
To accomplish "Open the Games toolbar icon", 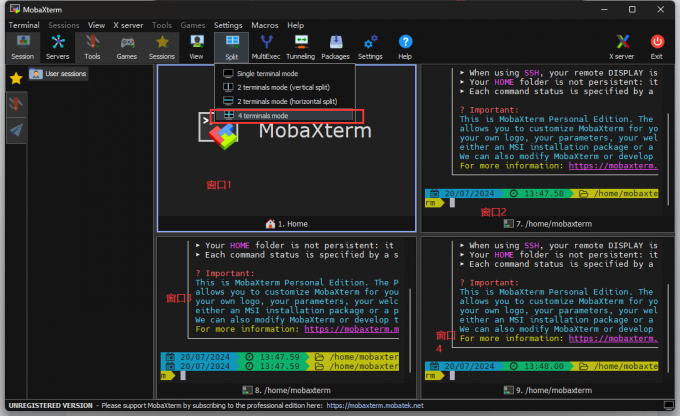I will (127, 47).
